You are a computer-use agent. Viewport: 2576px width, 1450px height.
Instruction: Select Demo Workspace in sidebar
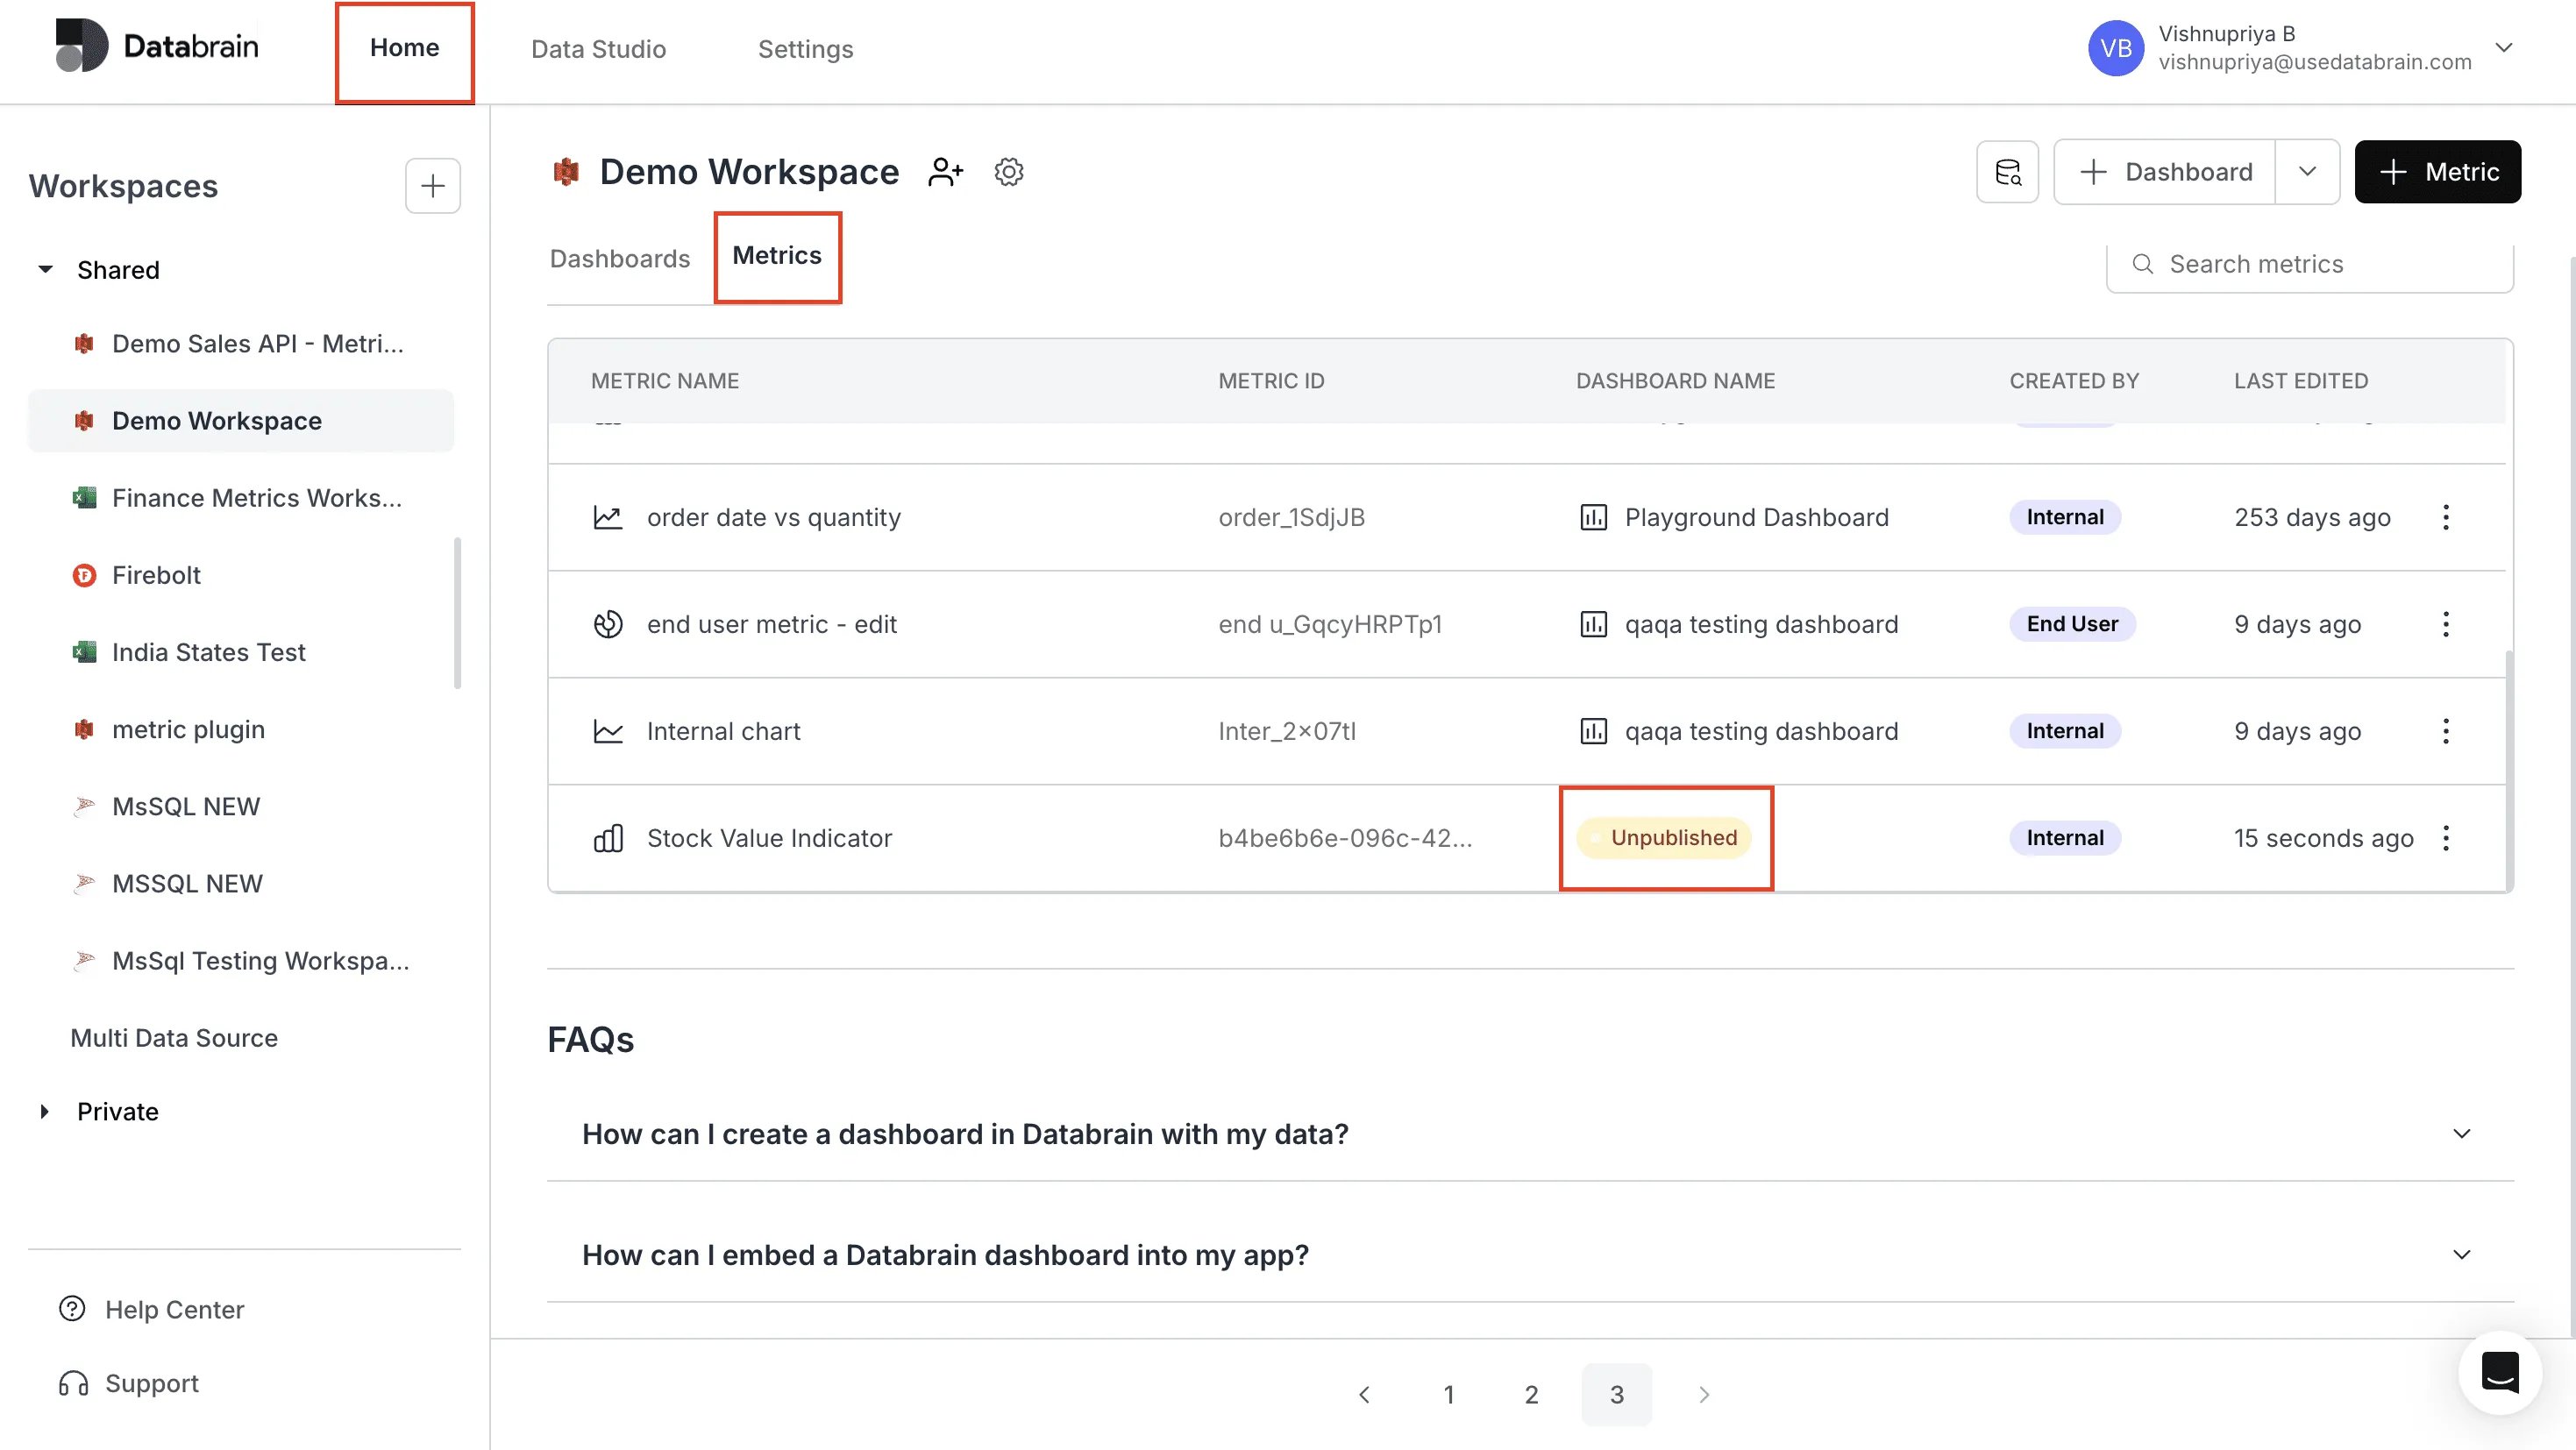241,421
